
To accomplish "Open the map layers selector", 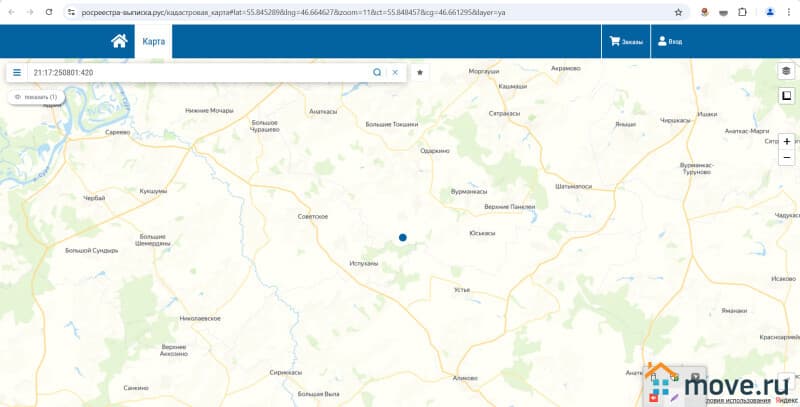I will 786,72.
